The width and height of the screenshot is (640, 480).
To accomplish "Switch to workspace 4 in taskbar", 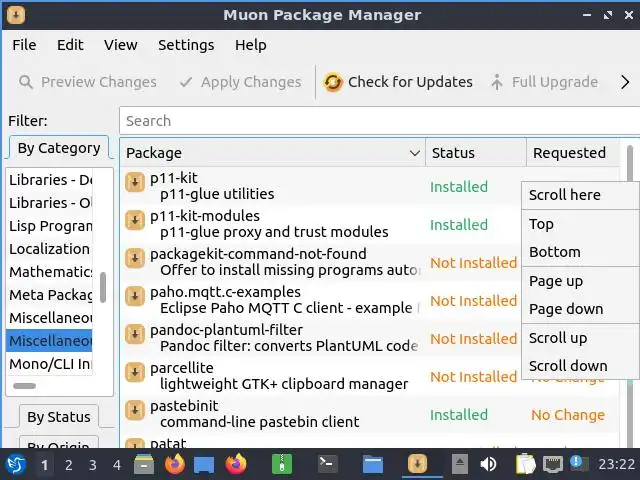I will (117, 465).
